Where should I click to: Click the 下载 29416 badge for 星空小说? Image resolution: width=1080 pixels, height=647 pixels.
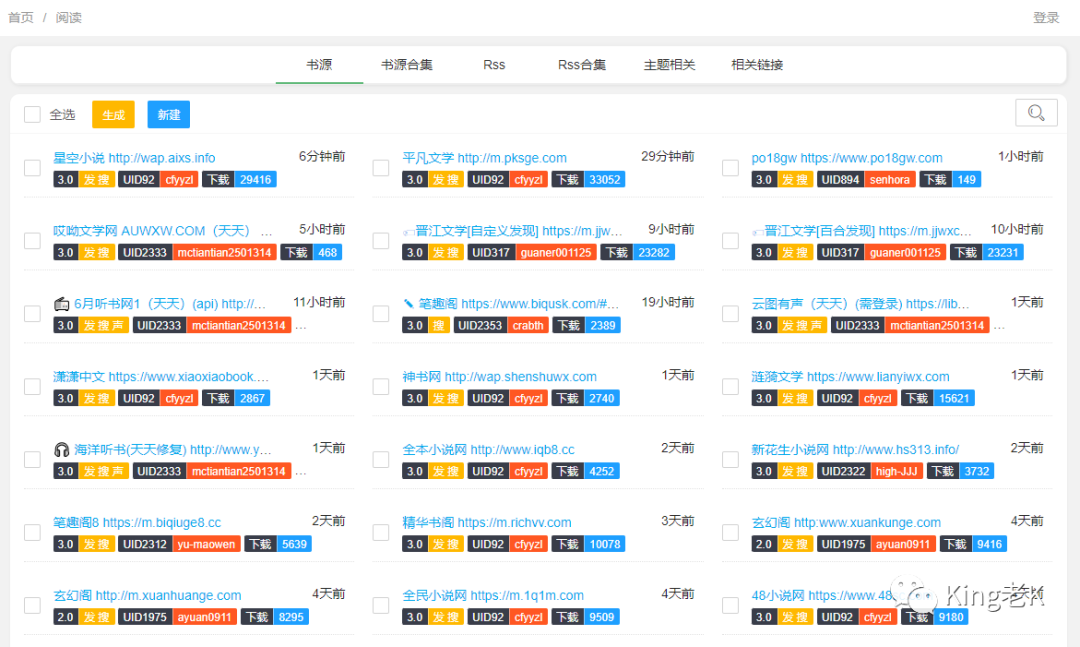coord(238,180)
